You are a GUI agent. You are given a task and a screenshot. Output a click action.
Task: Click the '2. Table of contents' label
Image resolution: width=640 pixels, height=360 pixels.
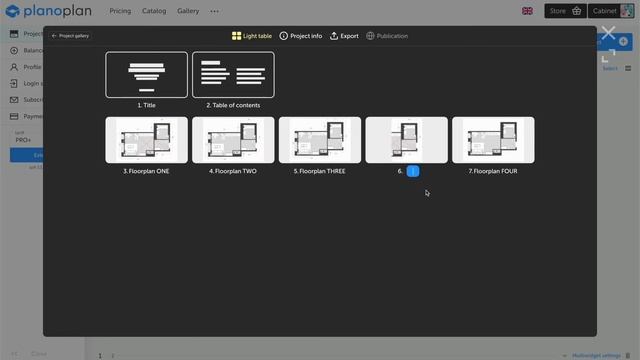(233, 105)
